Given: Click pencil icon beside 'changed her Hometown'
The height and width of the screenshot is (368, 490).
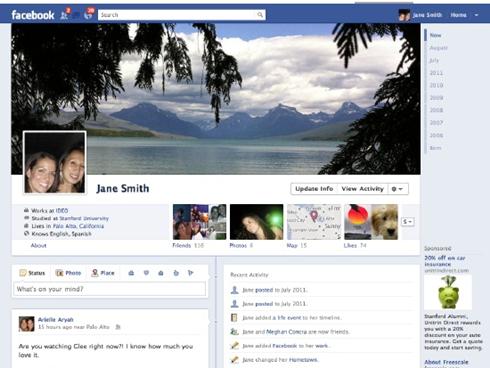Looking at the screenshot, I should coord(235,360).
